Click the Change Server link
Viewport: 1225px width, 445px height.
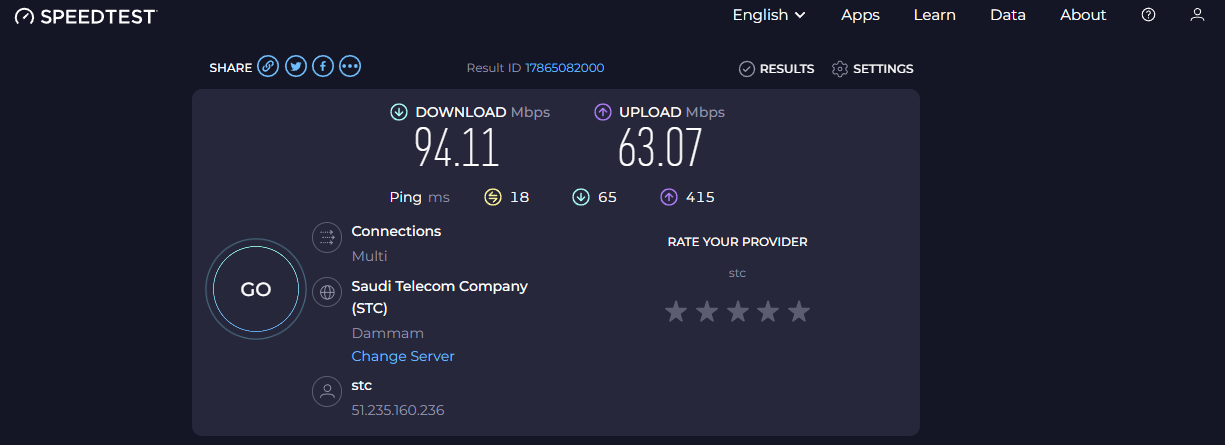pos(403,357)
